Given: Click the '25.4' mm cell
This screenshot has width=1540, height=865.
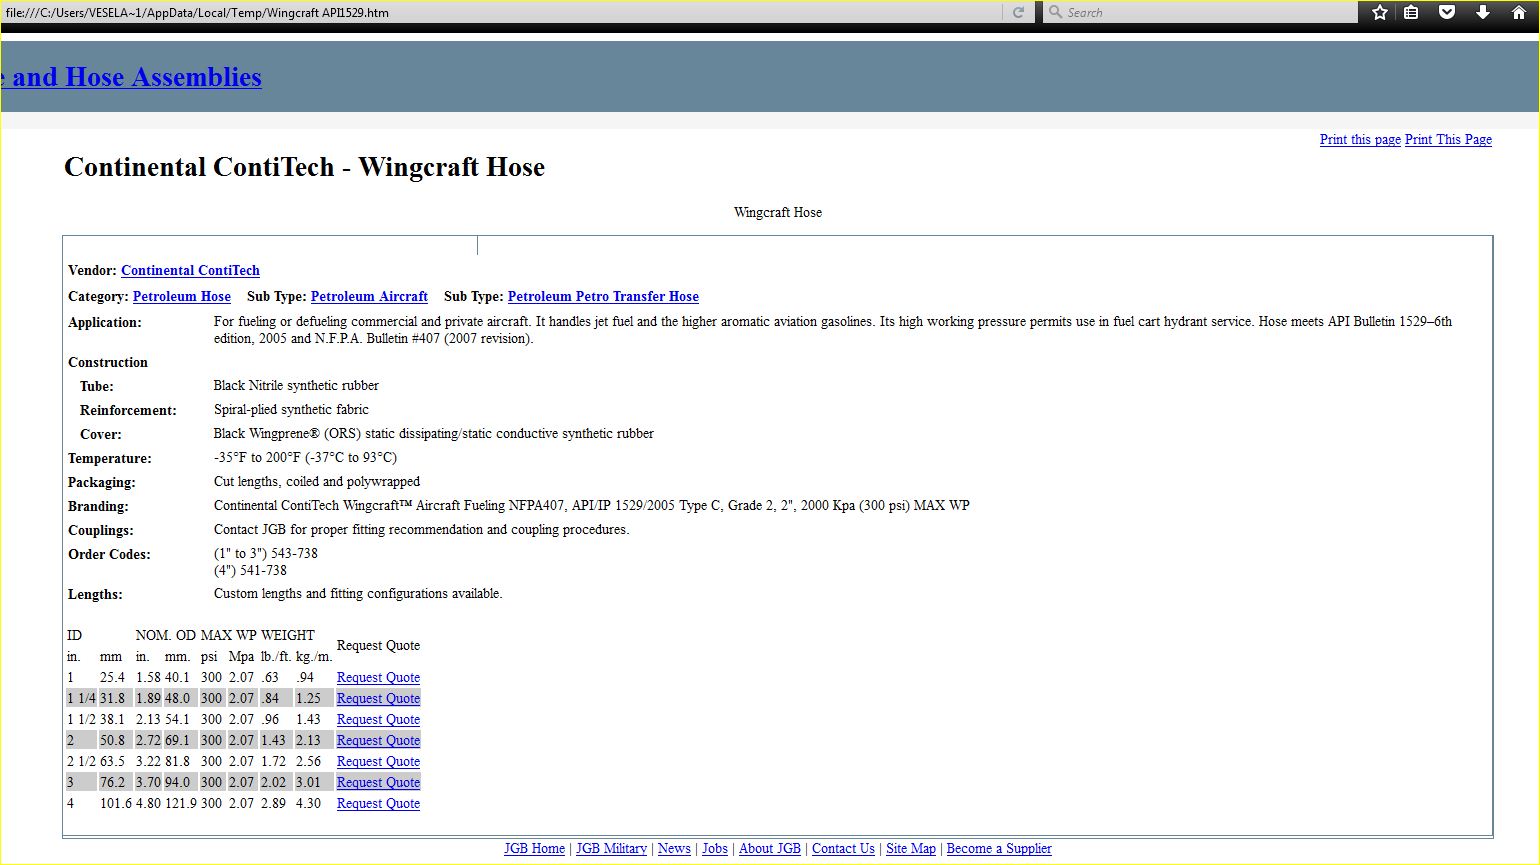Looking at the screenshot, I should (x=112, y=678).
